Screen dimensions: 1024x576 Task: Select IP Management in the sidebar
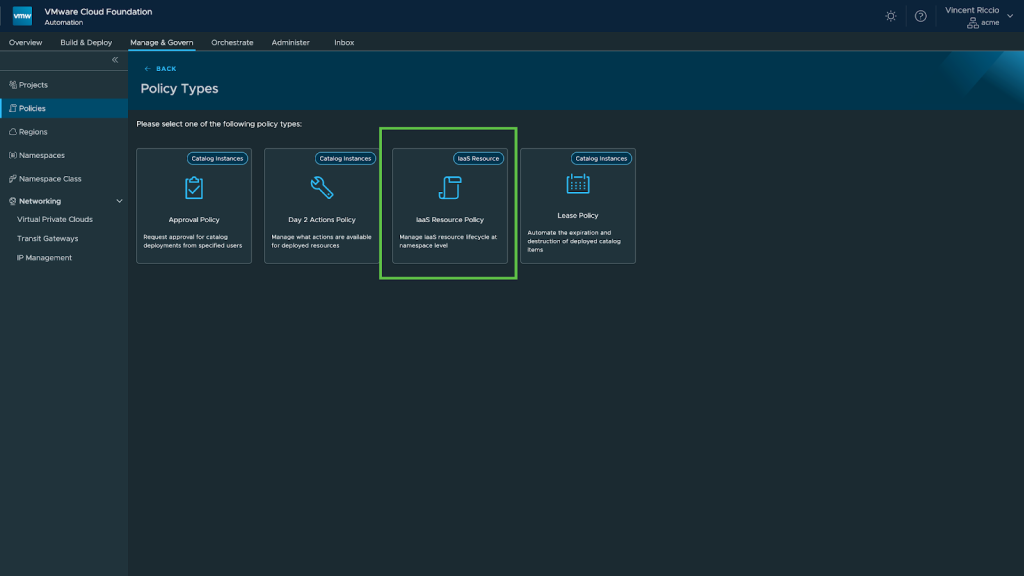[x=44, y=258]
